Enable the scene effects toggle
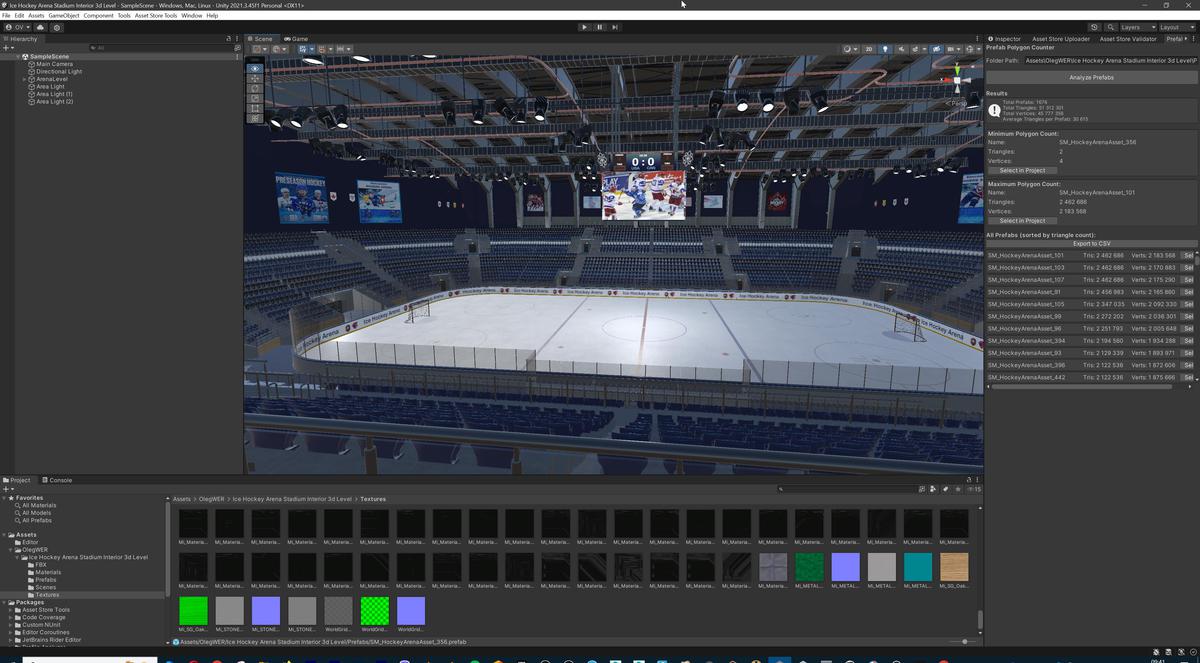Screen dimensions: 1200x663 pos(916,49)
